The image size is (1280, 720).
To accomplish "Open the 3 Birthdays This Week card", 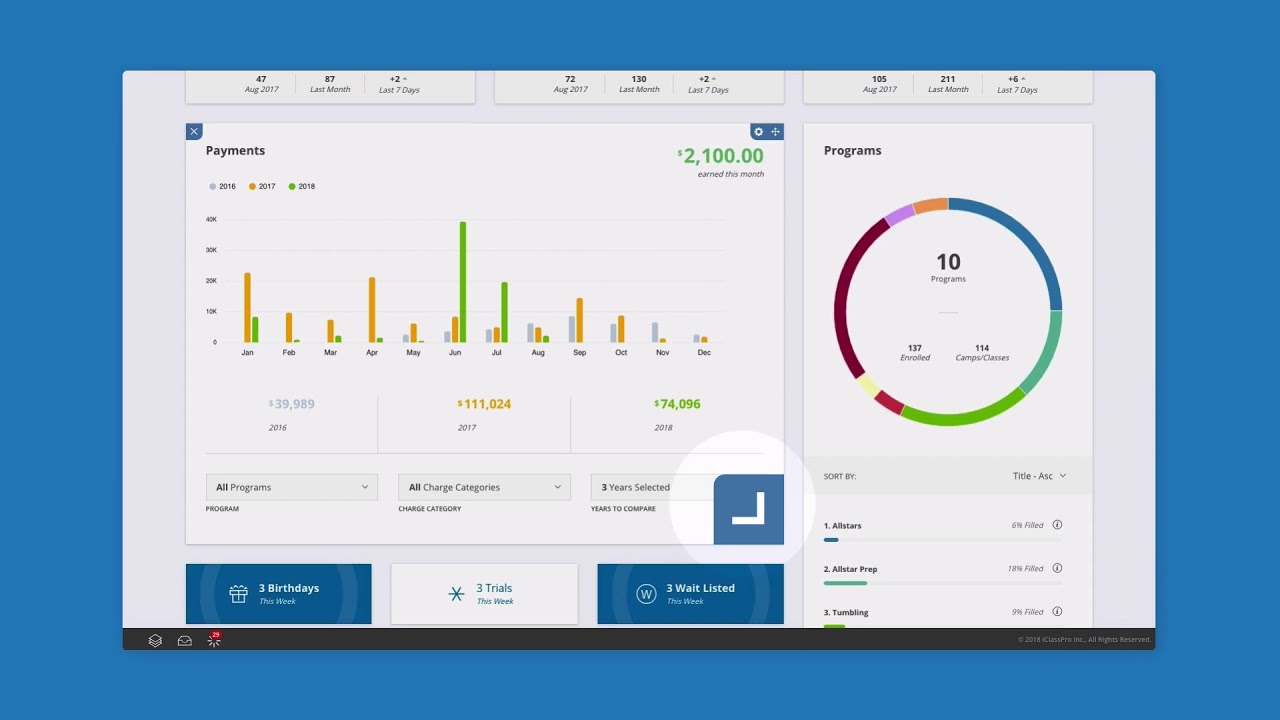I will pos(278,594).
